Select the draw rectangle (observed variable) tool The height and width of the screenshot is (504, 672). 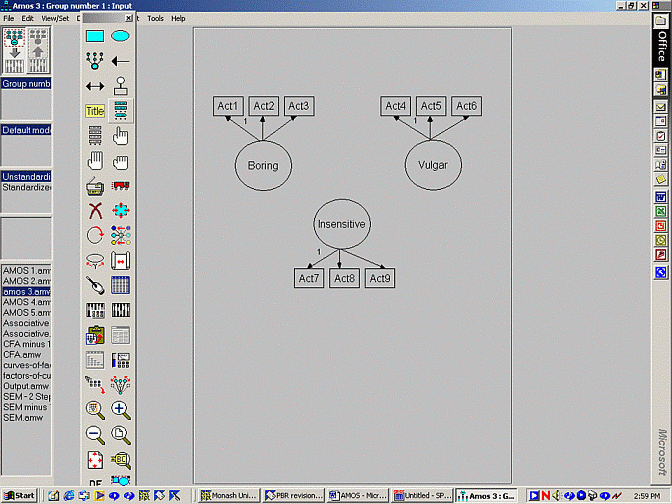click(95, 37)
